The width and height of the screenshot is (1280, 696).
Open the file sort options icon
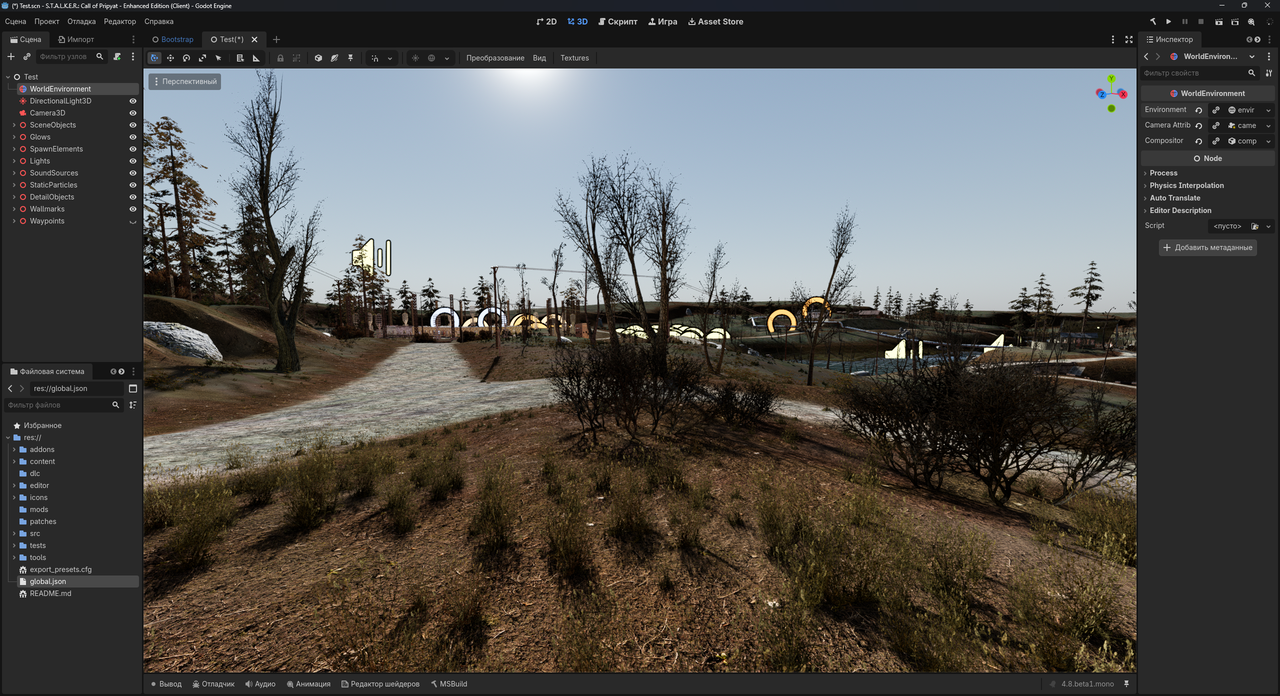coord(133,405)
